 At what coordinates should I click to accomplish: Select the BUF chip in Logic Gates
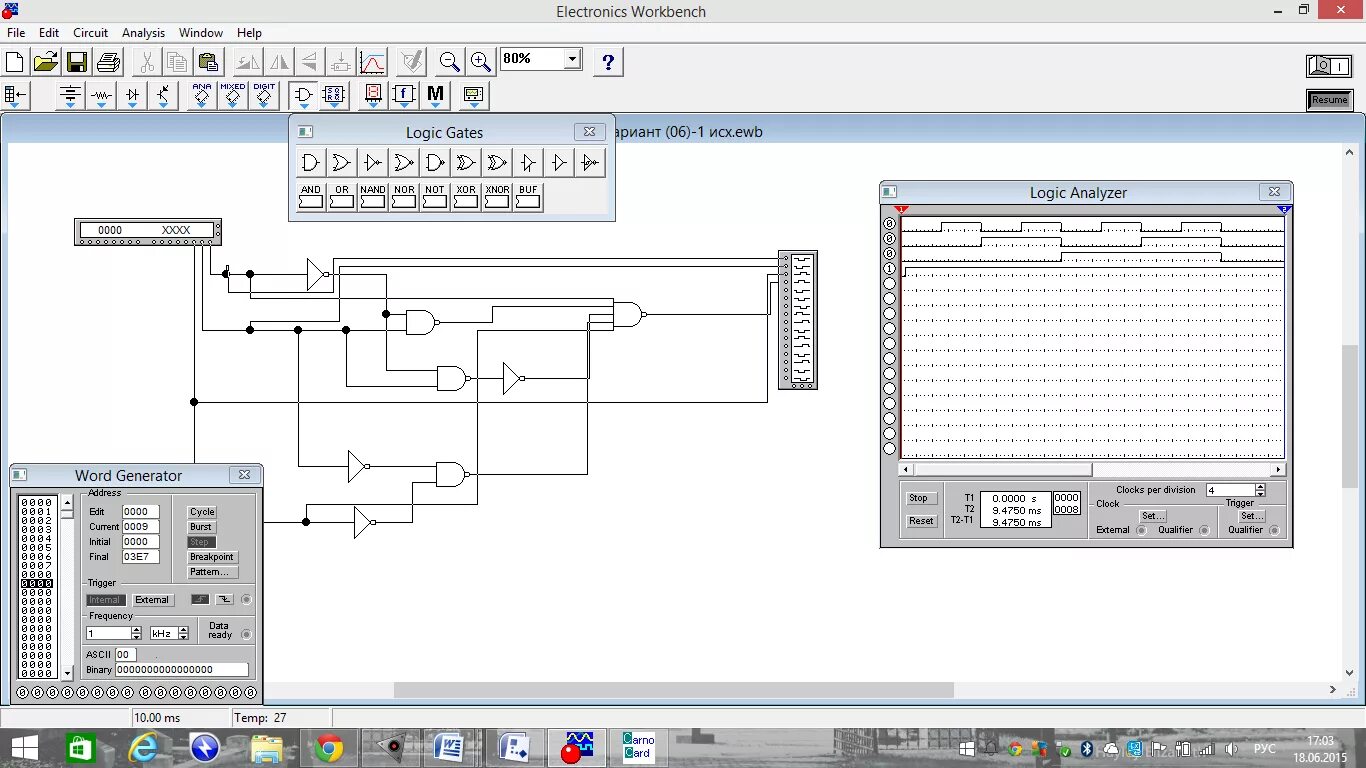point(528,197)
